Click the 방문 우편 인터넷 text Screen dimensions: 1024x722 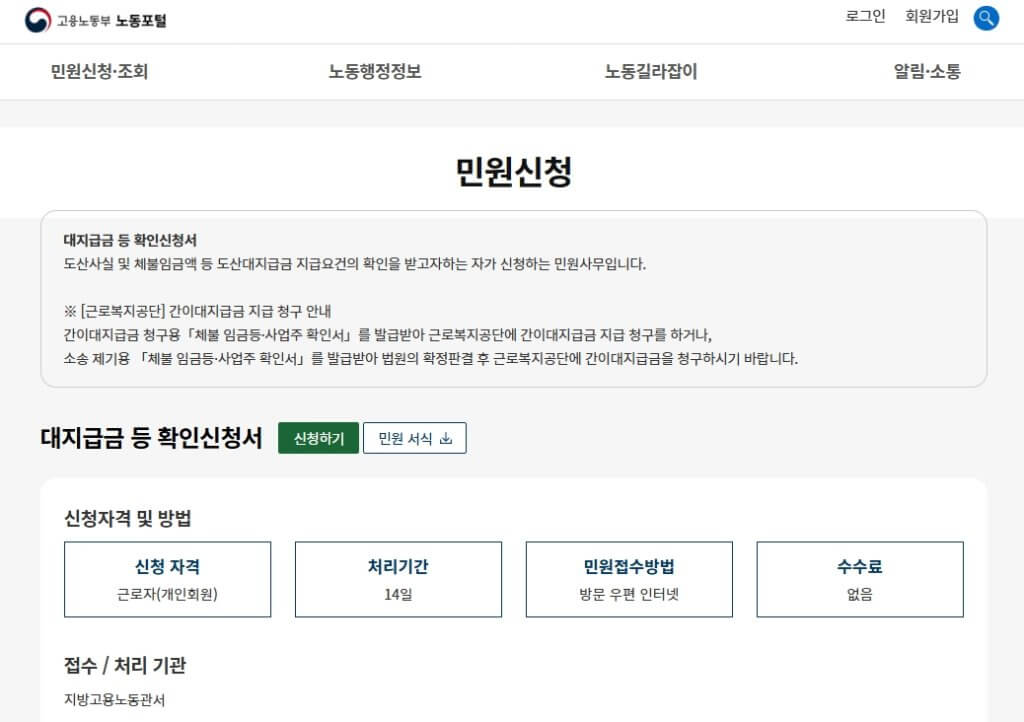coord(629,594)
